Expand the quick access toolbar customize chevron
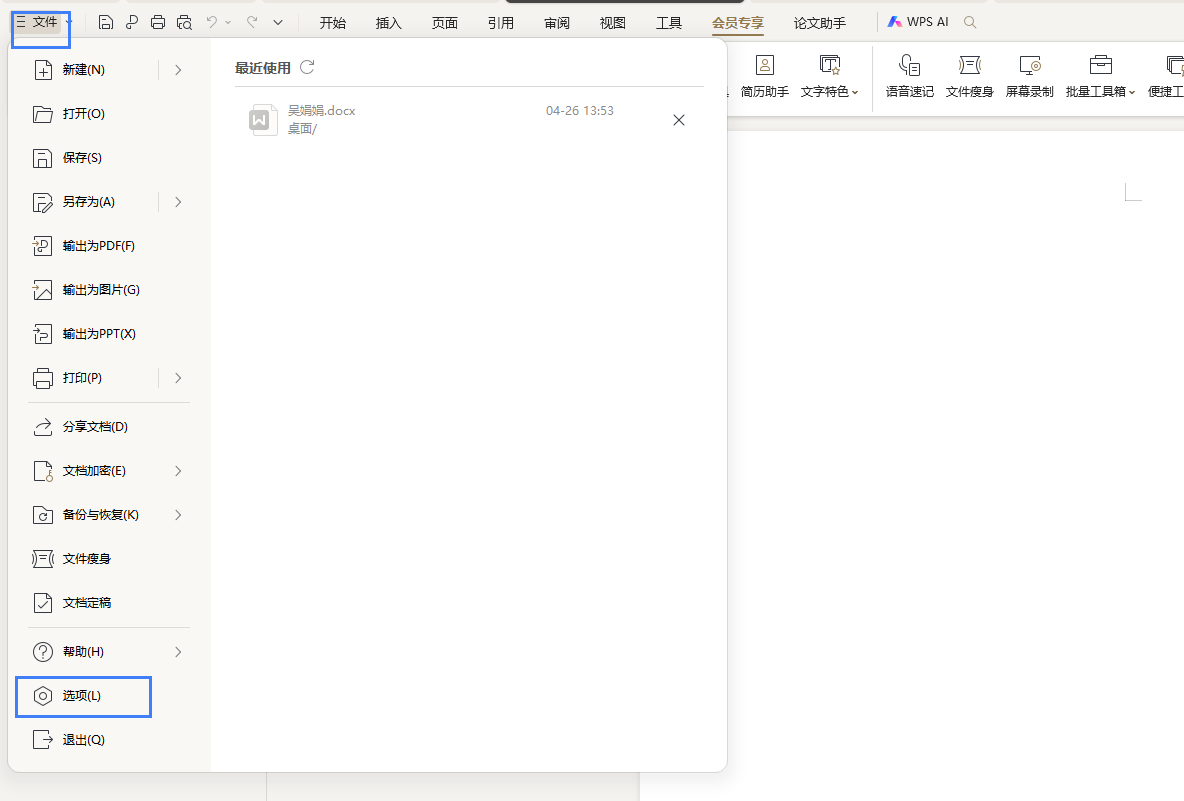 click(278, 23)
